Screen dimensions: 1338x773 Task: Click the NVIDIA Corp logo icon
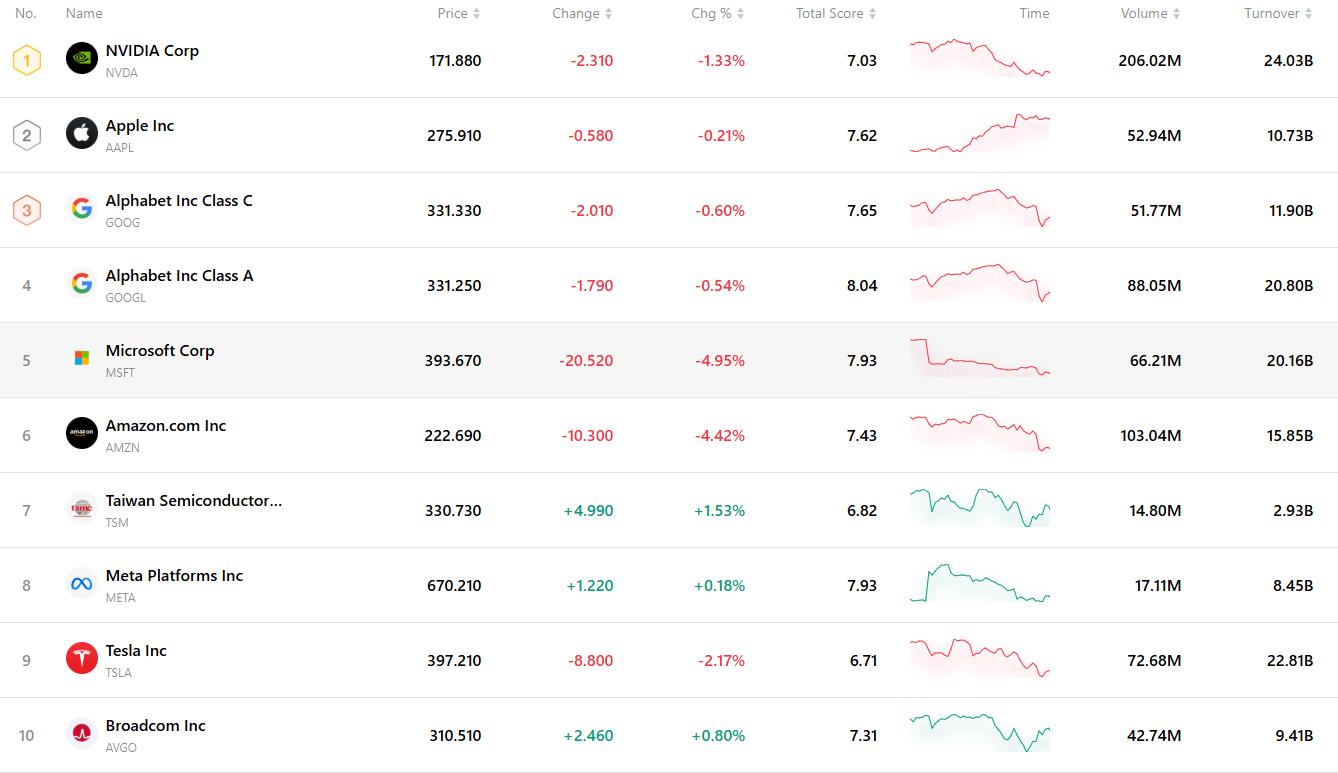click(x=82, y=59)
